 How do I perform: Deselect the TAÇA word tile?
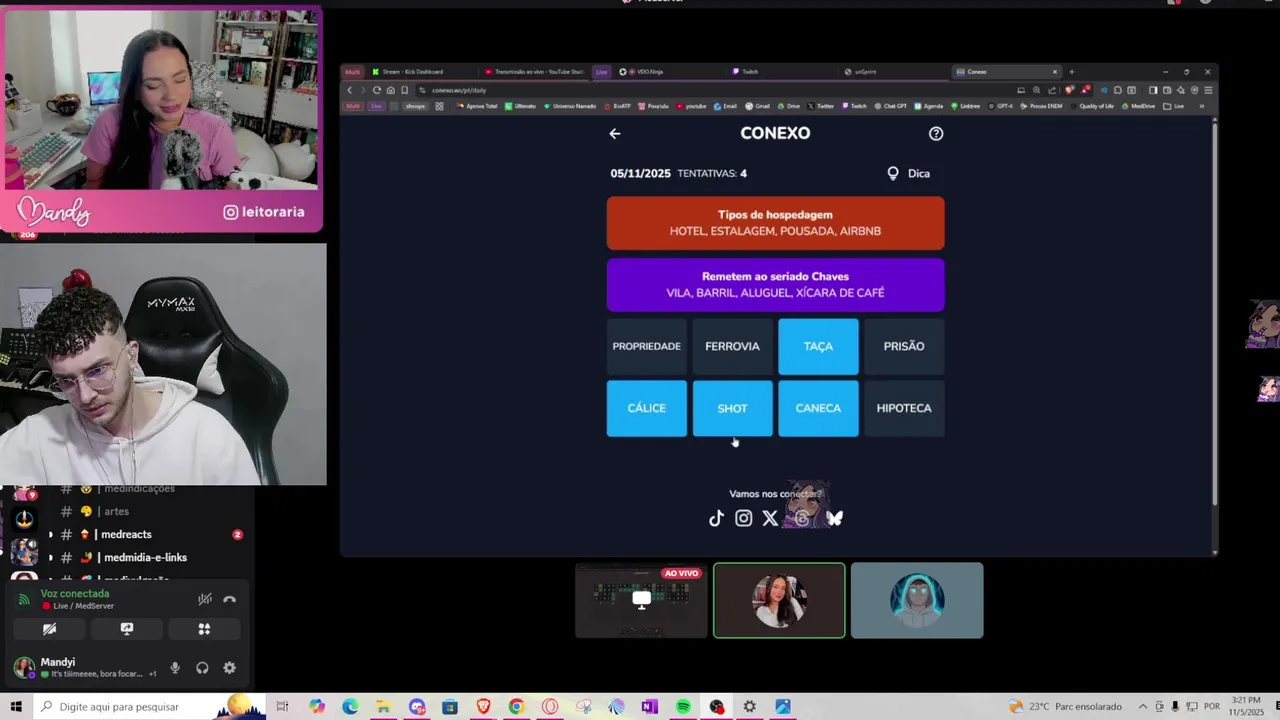[818, 347]
